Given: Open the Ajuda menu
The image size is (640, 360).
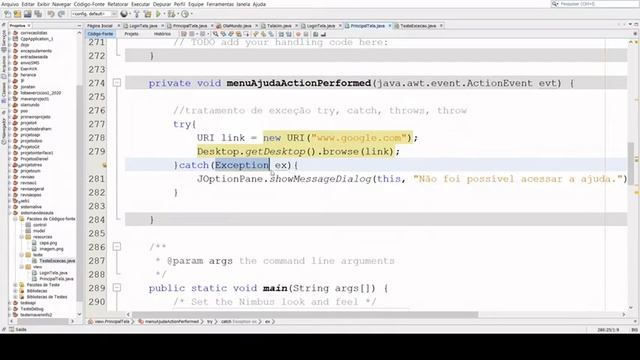Looking at the screenshot, I should click(259, 4).
